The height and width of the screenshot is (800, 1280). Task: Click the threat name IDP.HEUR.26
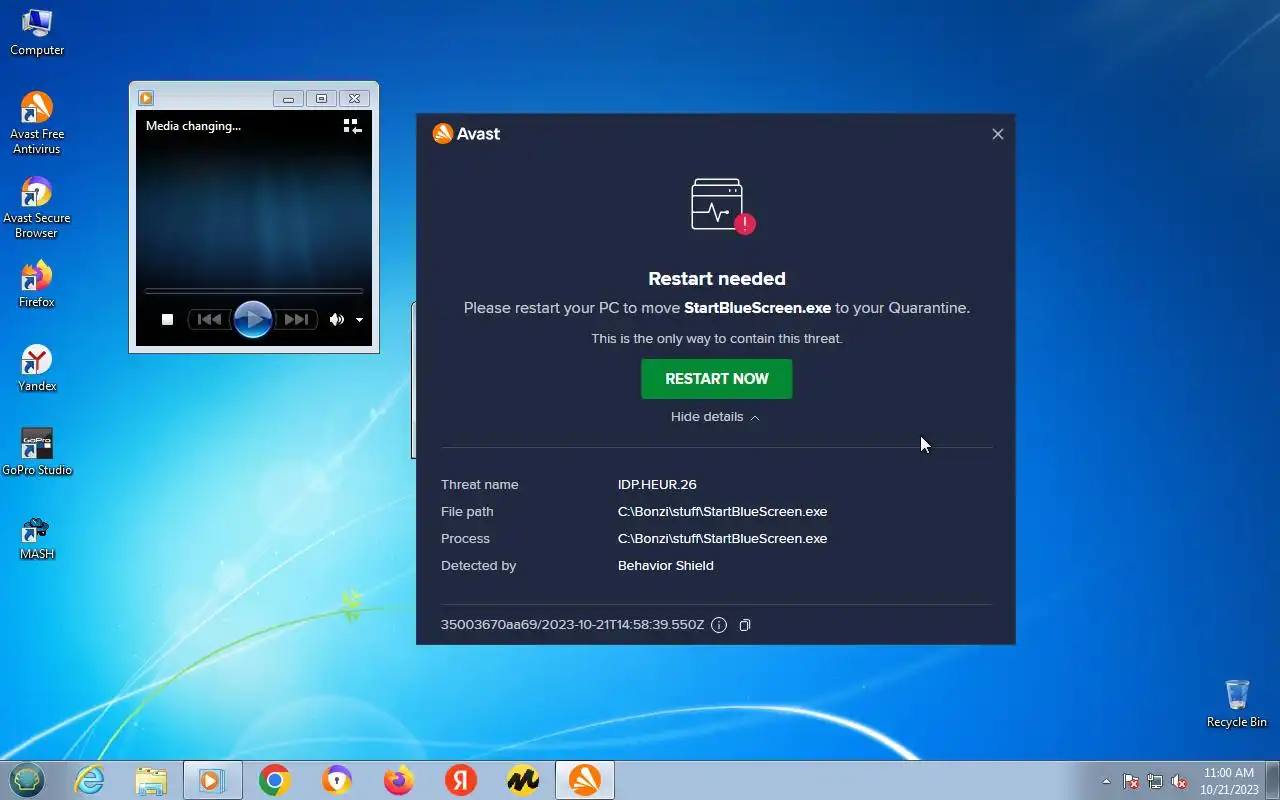point(657,485)
